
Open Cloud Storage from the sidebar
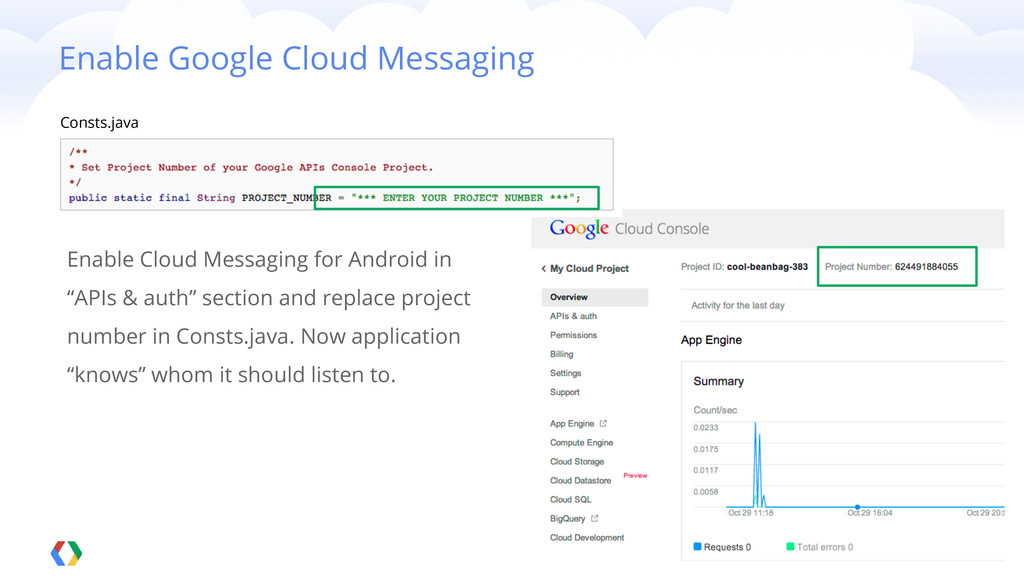577,461
